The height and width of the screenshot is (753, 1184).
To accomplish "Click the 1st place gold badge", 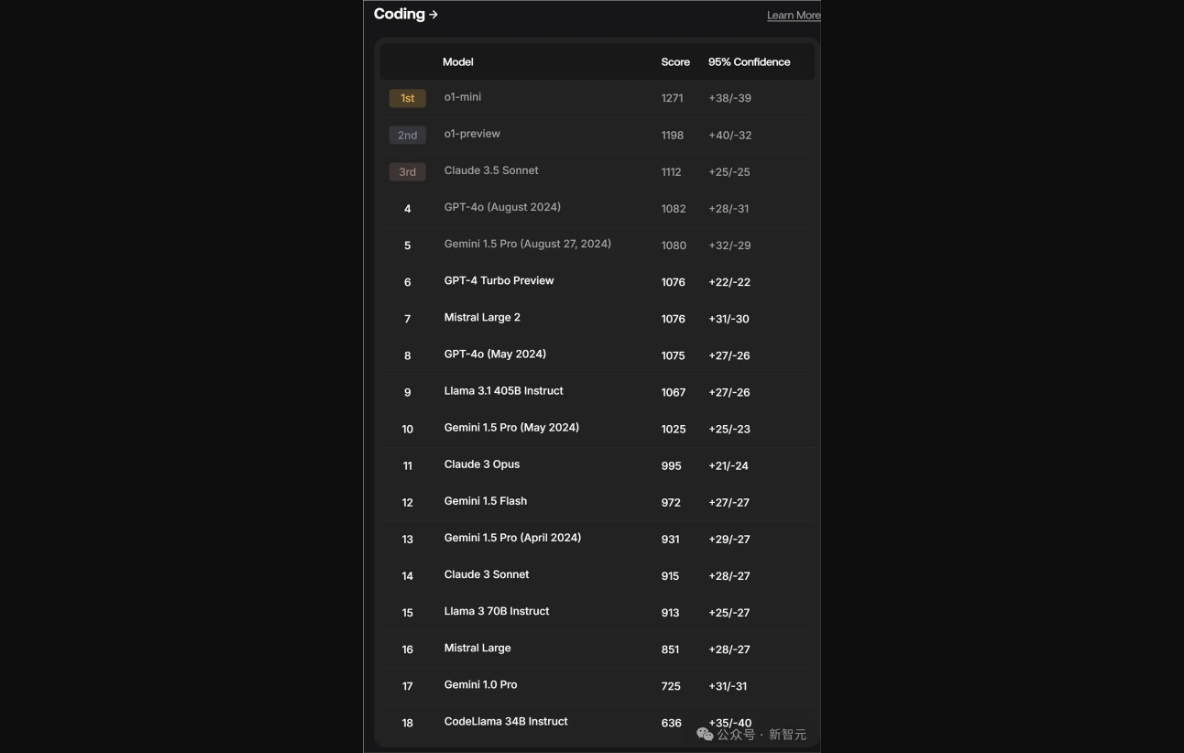I will click(407, 98).
